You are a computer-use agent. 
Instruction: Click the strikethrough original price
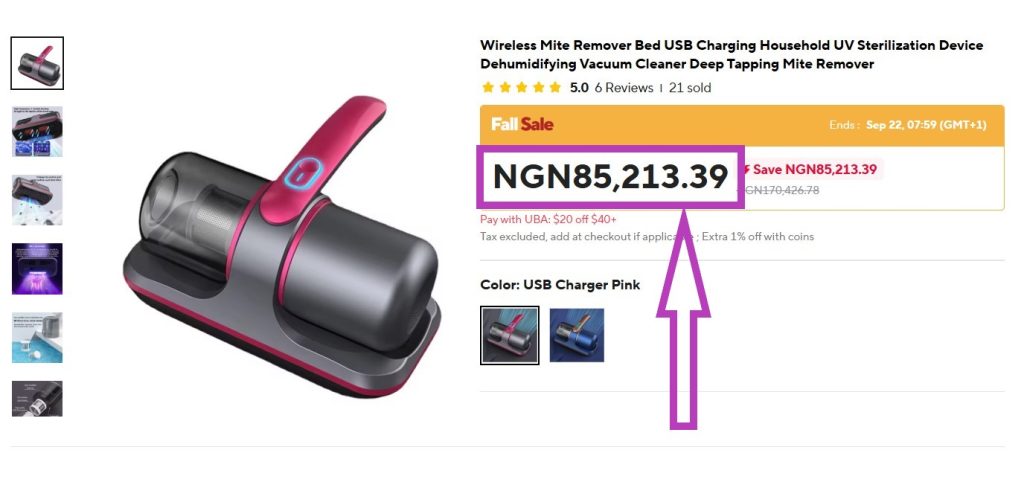(778, 191)
